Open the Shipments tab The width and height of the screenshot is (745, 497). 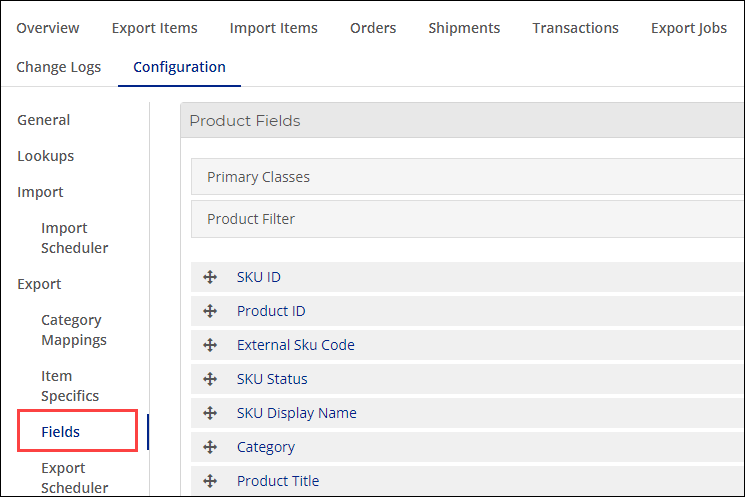[464, 28]
